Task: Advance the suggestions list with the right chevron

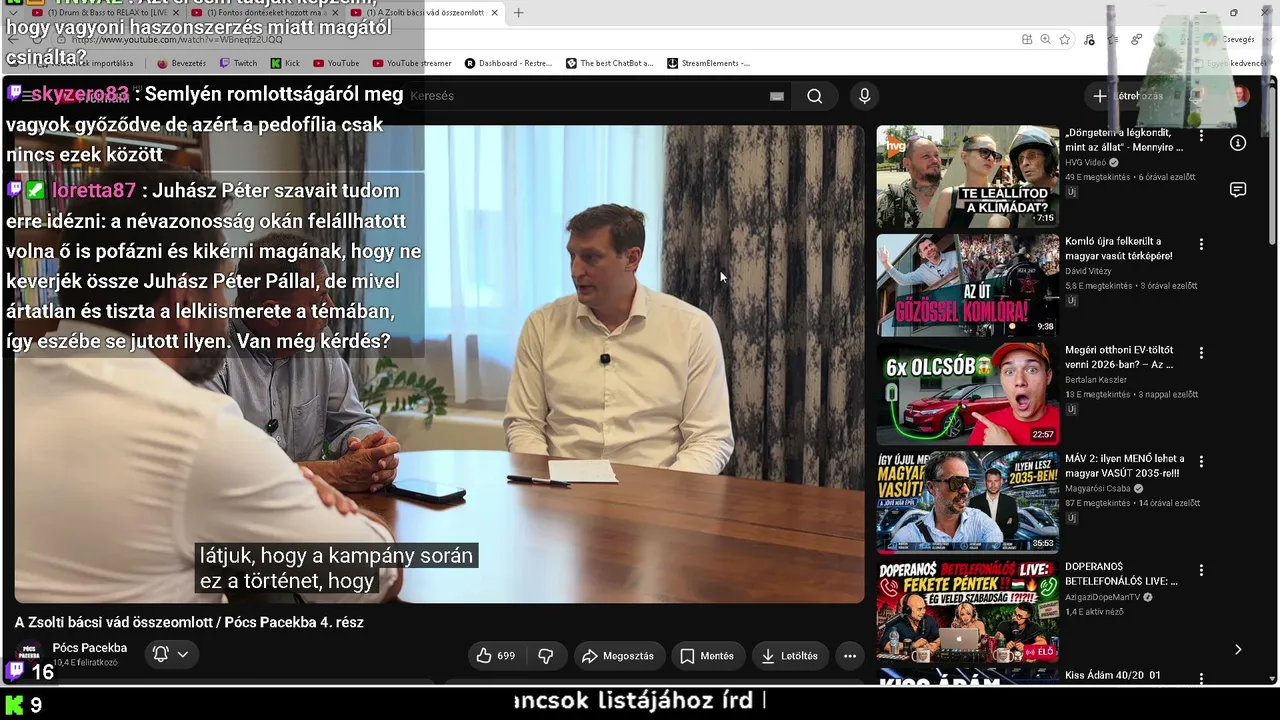Action: click(x=1238, y=649)
